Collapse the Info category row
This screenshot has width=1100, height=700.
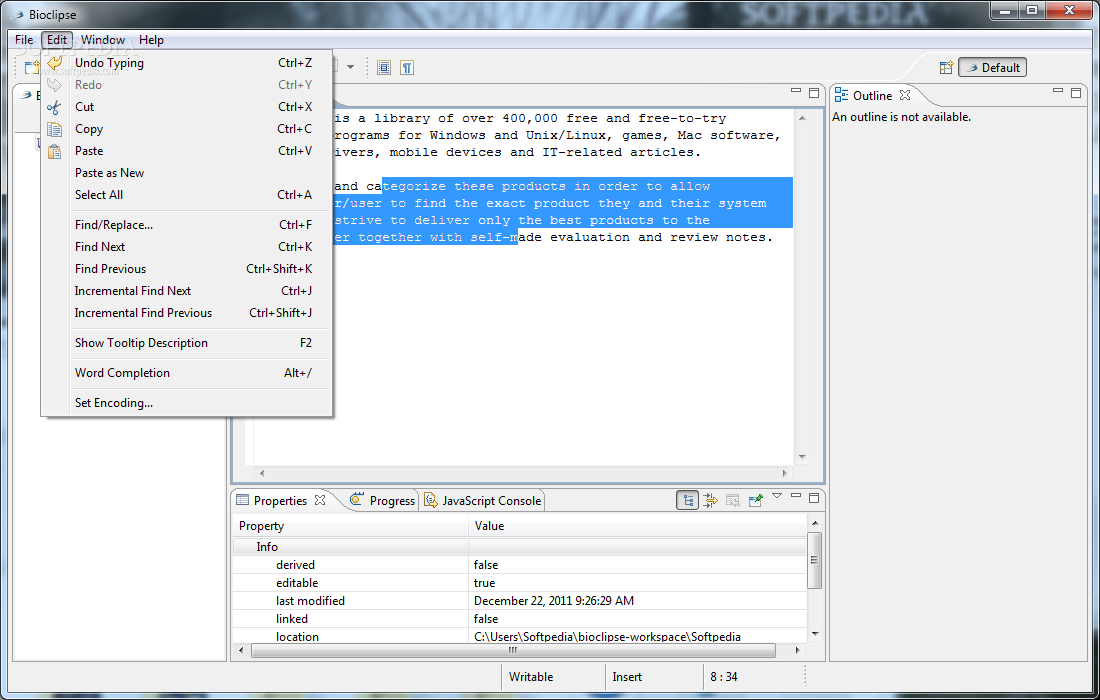point(519,547)
